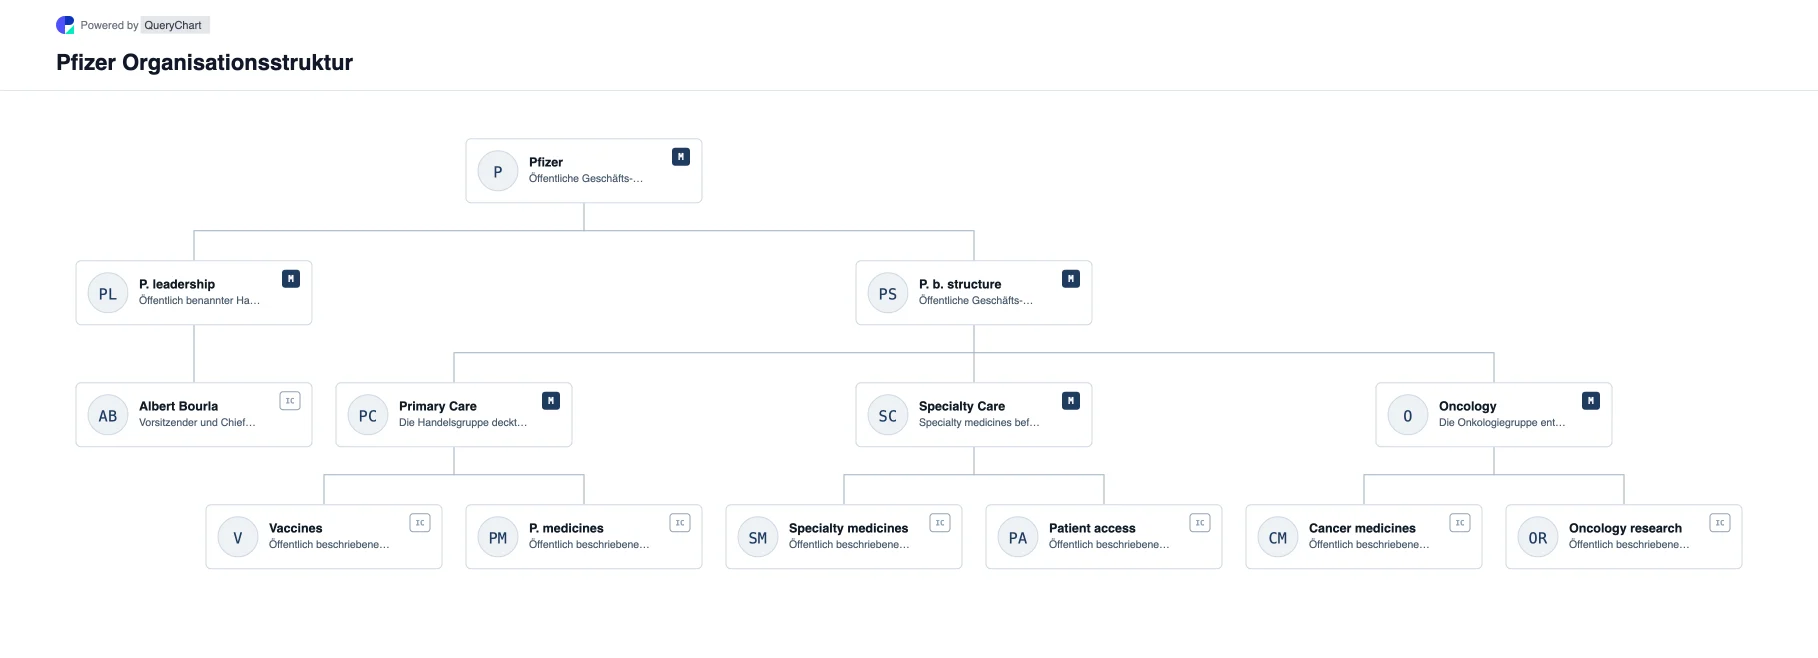
Task: Select the Albert Bourla AB avatar
Action: pyautogui.click(x=108, y=415)
